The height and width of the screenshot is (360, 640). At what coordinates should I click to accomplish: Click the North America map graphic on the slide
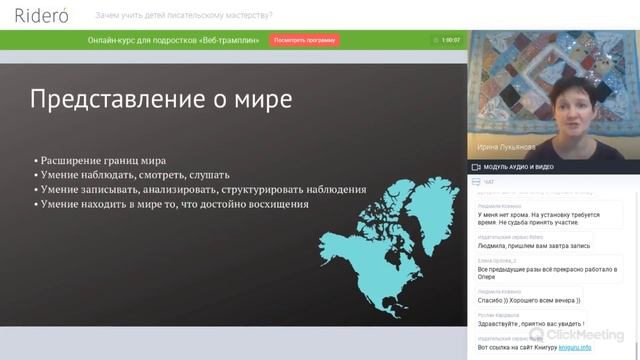point(389,247)
